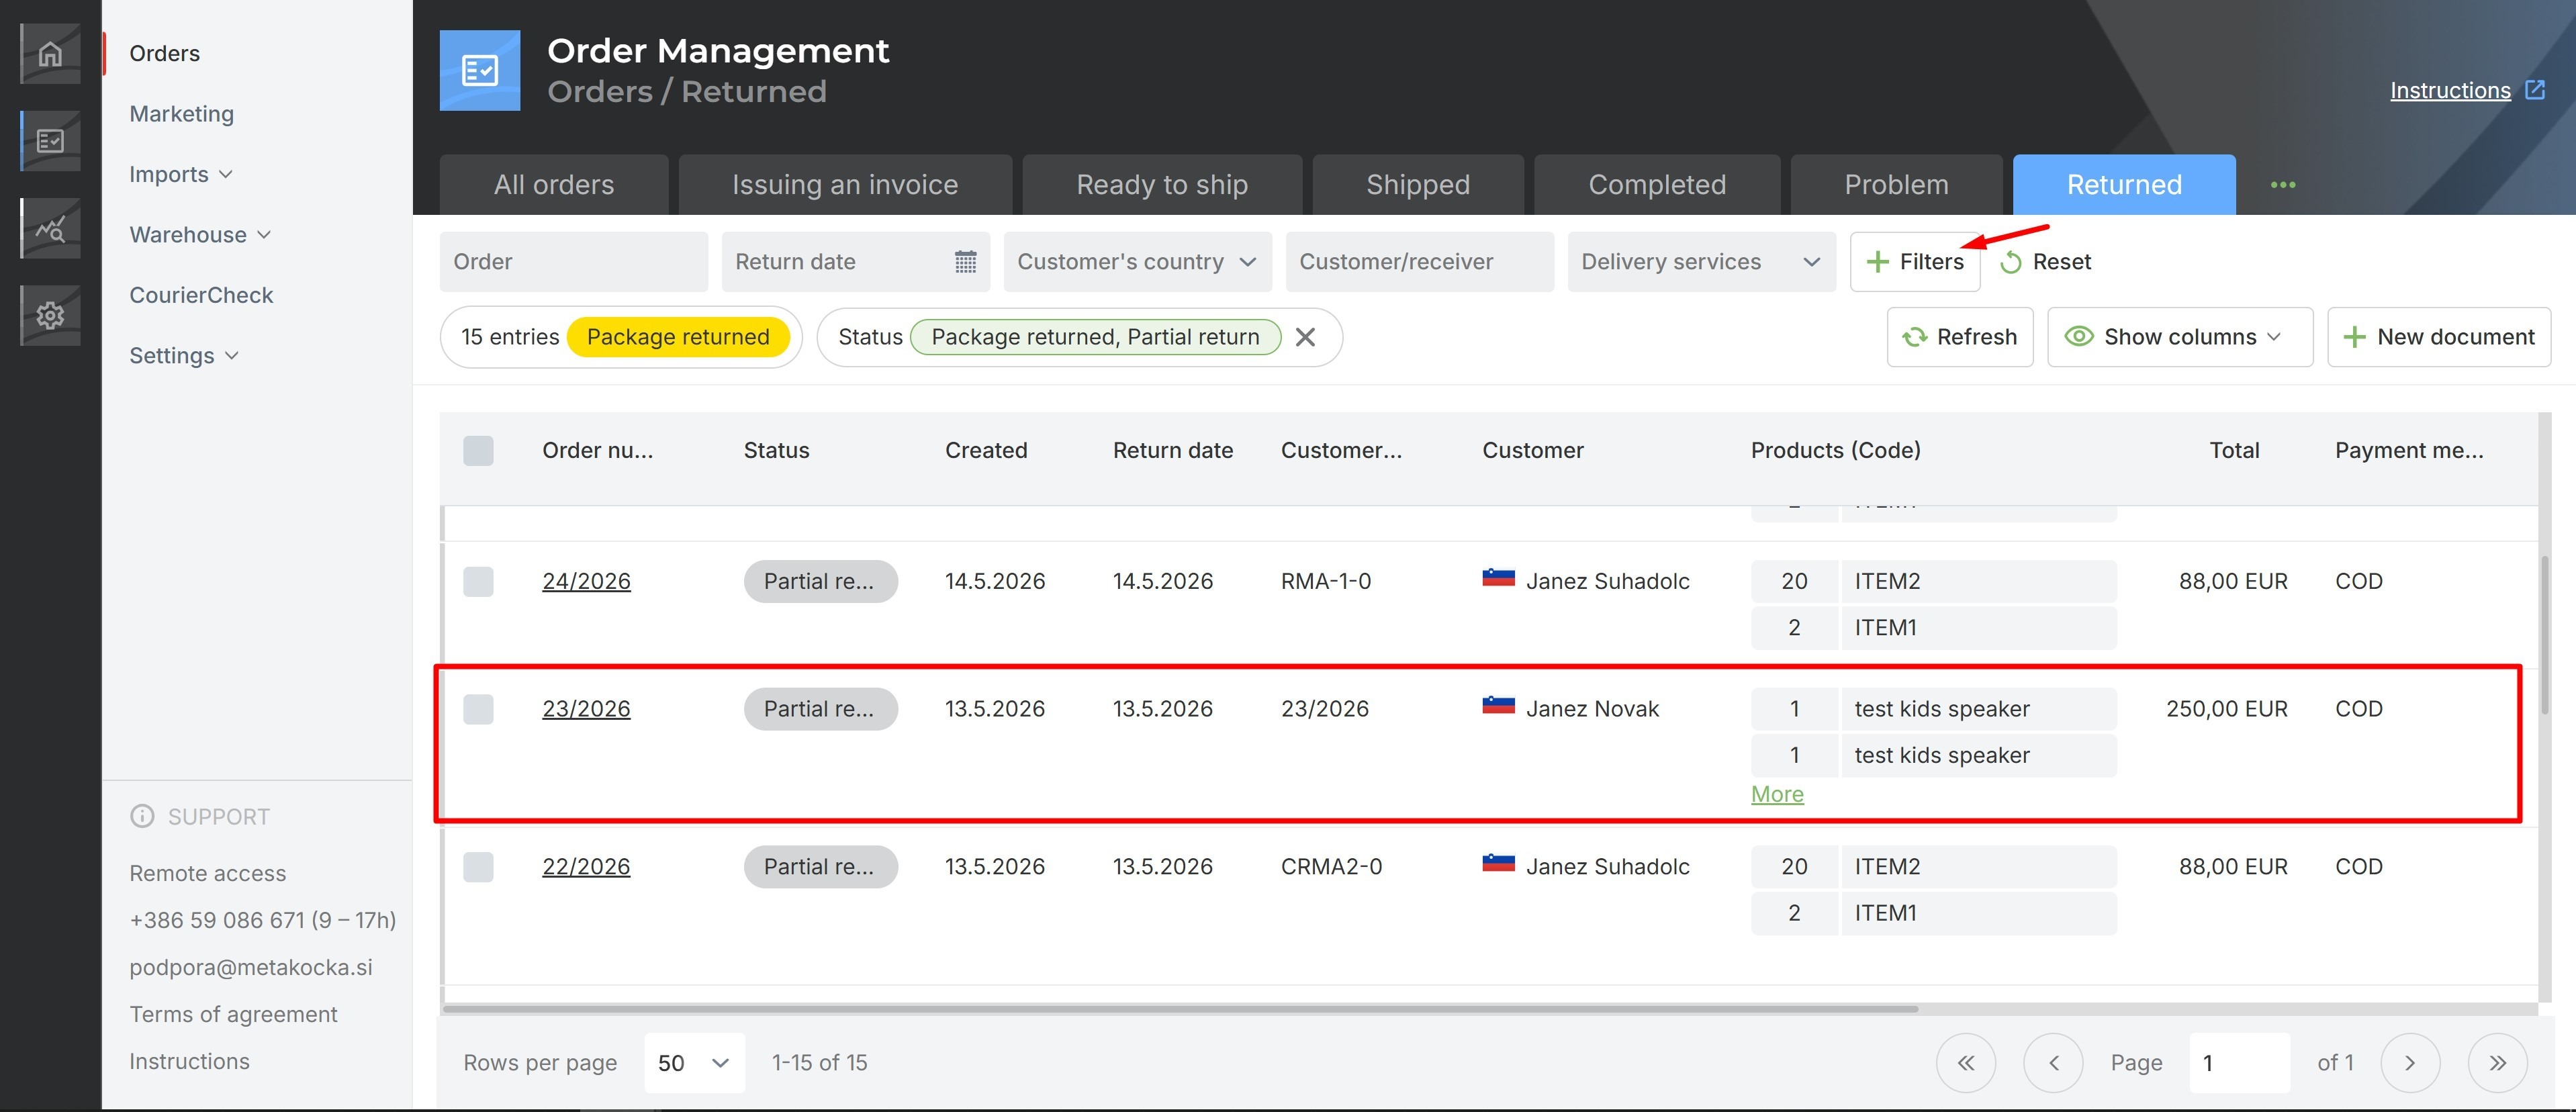The width and height of the screenshot is (2576, 1112).
Task: Open Instructions link in support section
Action: 189,1061
